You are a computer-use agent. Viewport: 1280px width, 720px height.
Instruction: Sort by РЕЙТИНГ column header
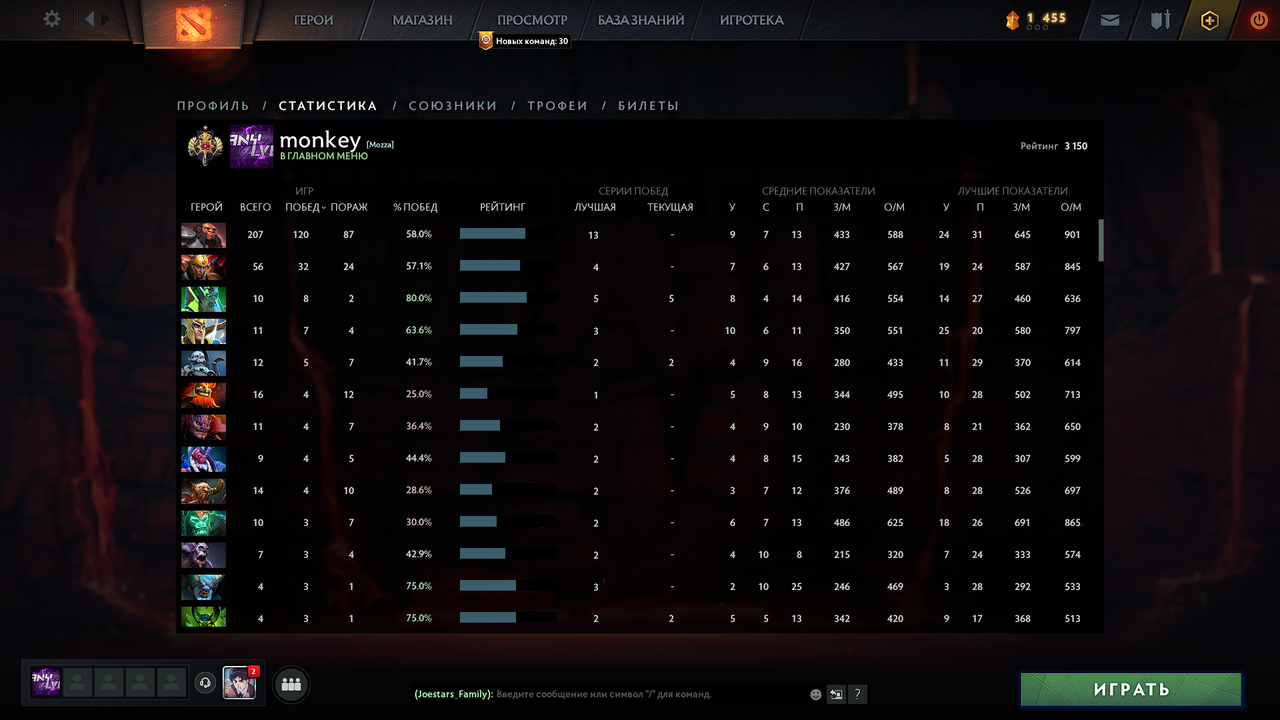502,207
